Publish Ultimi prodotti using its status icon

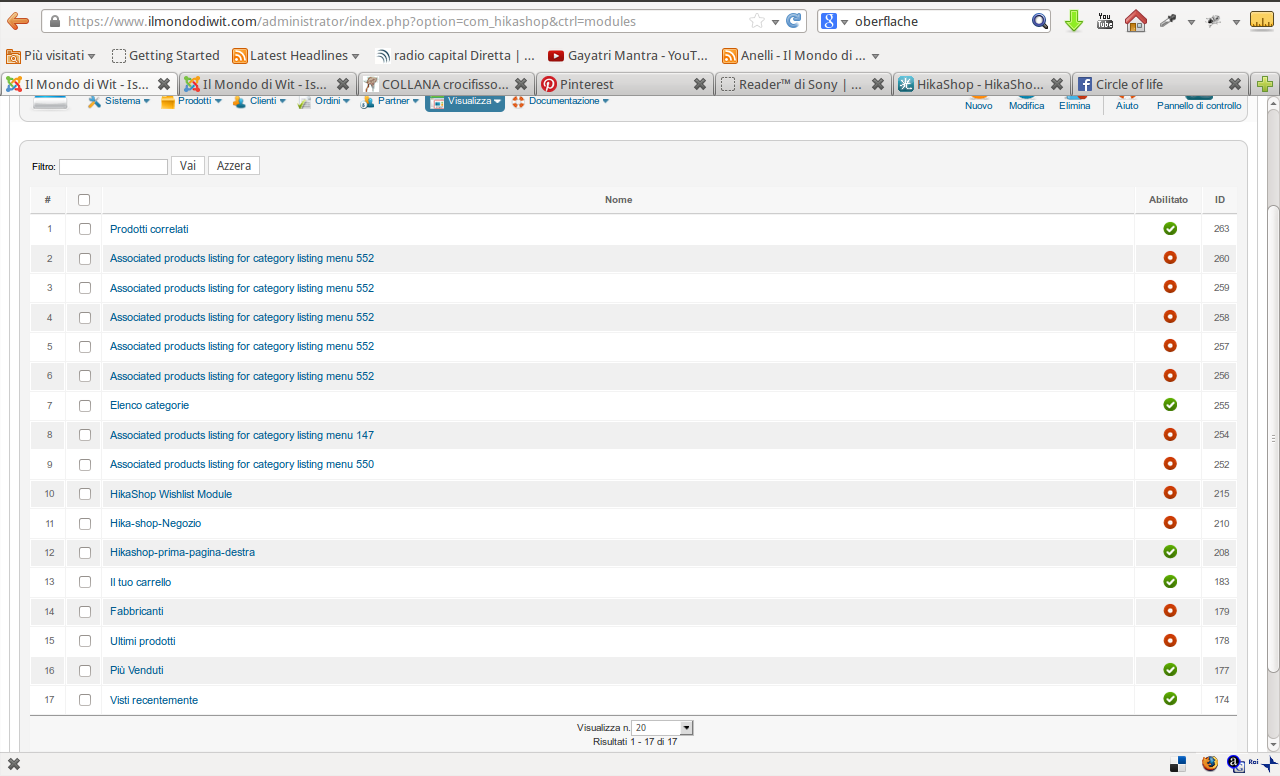tap(1170, 640)
